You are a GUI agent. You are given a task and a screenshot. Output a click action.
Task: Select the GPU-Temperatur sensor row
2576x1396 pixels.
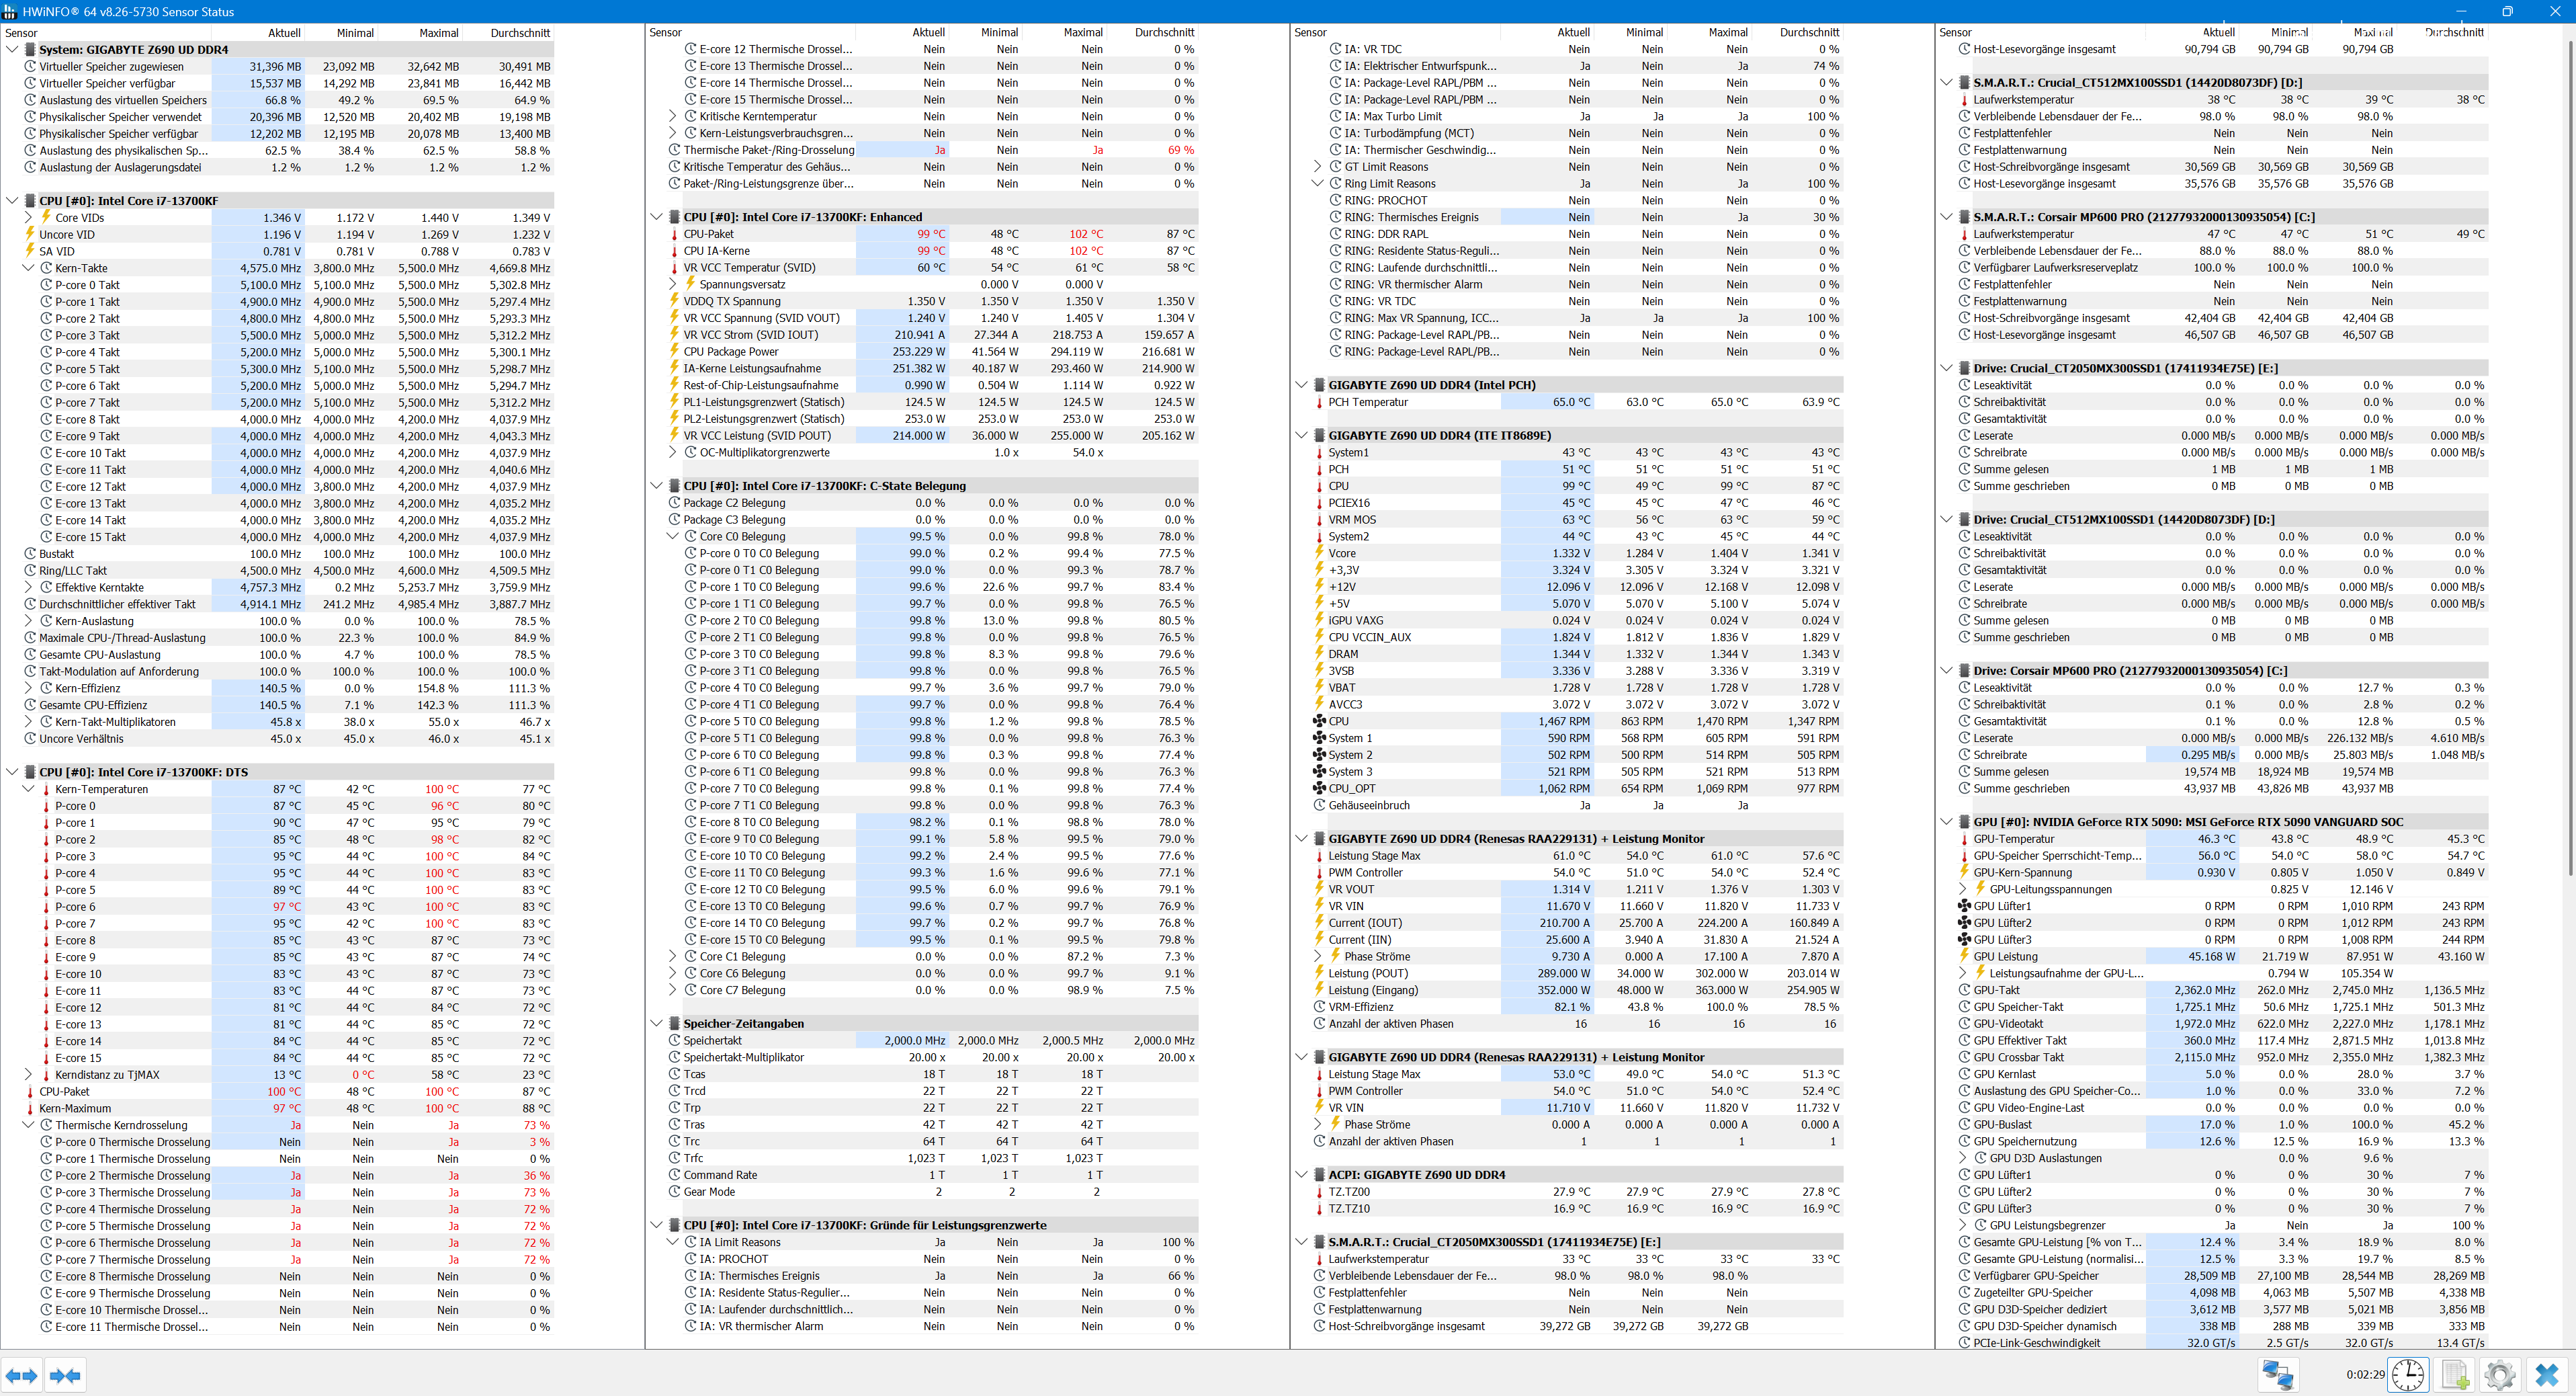pos(2013,839)
